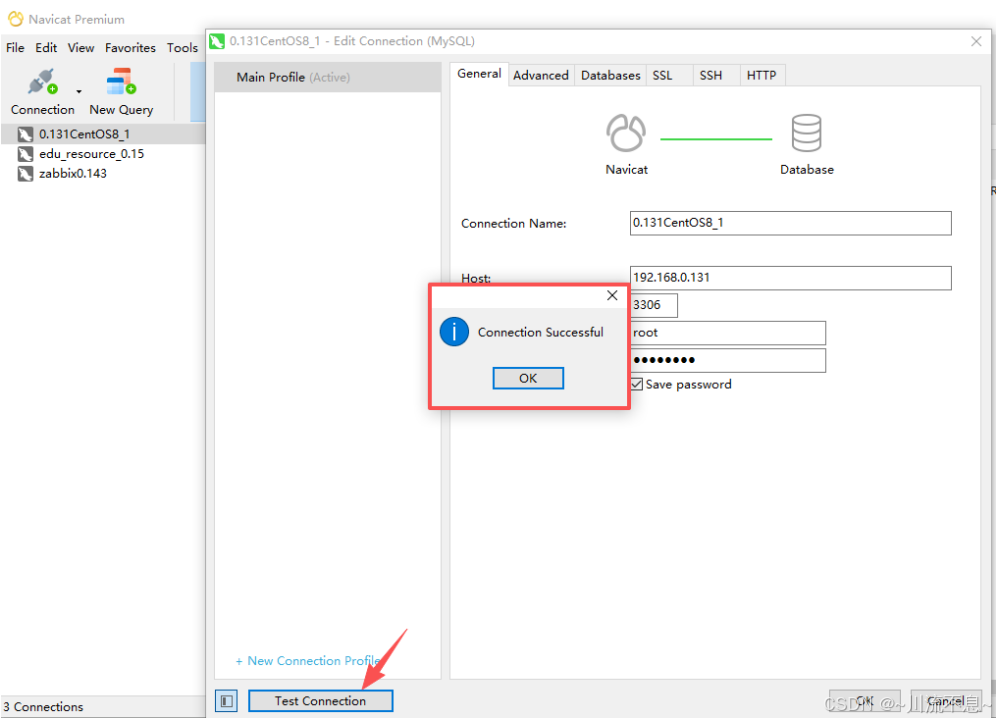This screenshot has height=722, width=996.
Task: Click the icon beside edu_resource_0.15
Action: coord(25,154)
